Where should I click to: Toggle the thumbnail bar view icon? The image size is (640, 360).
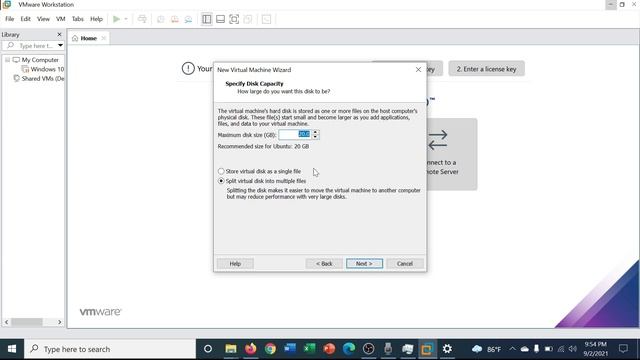click(x=220, y=19)
